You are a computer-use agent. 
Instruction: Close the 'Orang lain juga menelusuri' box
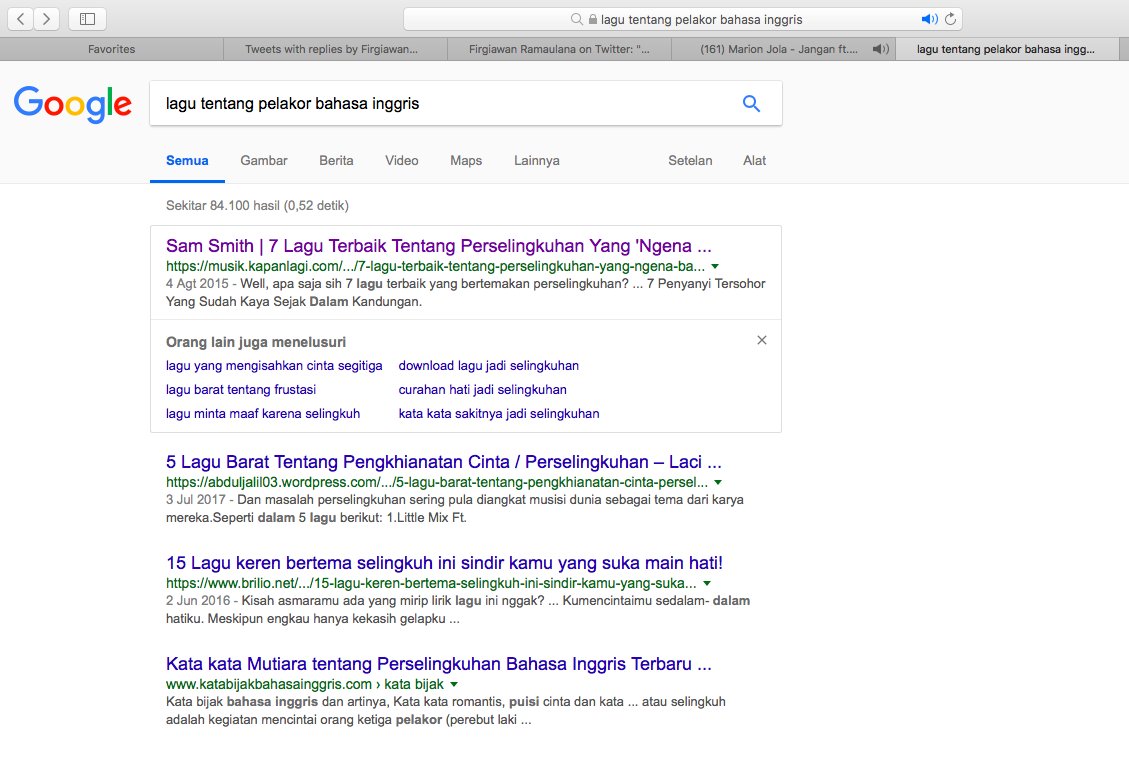tap(762, 340)
